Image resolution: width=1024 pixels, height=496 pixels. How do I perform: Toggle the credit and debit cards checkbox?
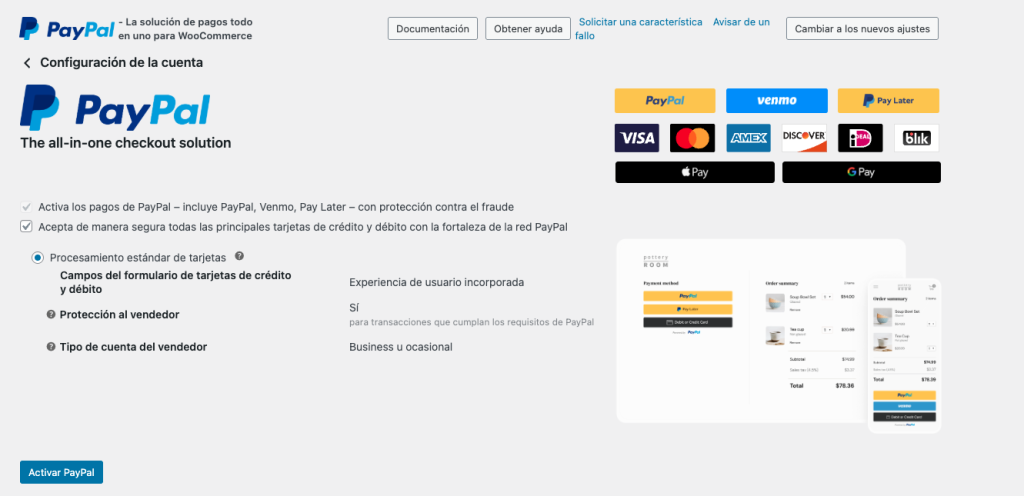point(27,227)
